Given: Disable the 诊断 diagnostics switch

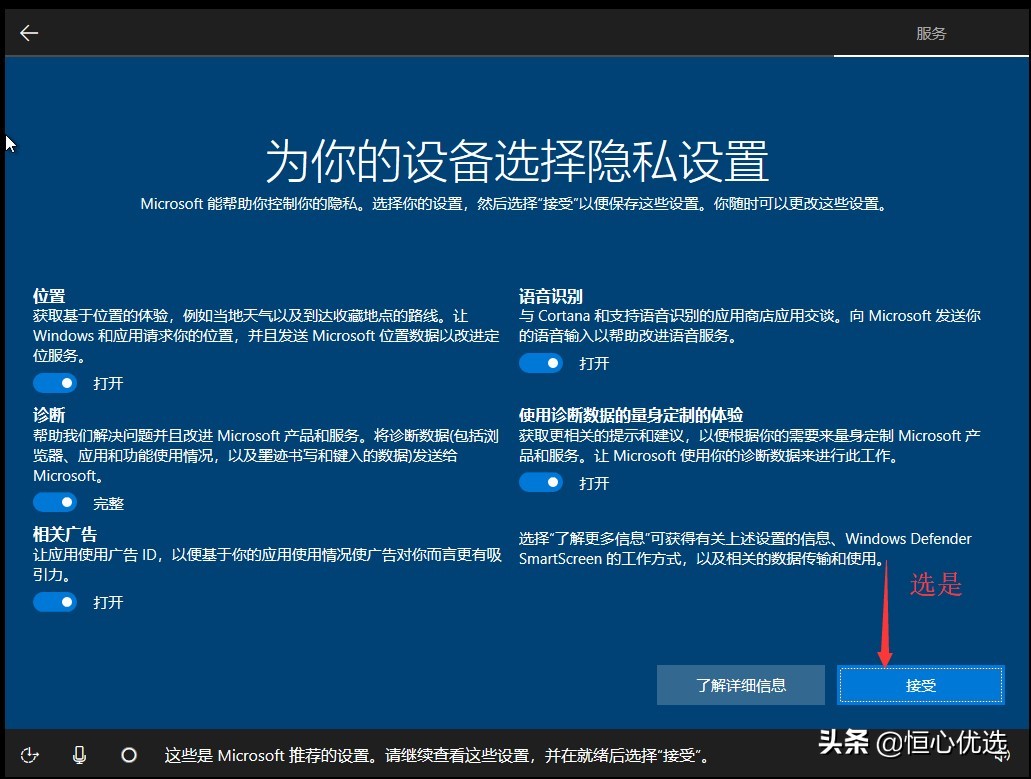Looking at the screenshot, I should pyautogui.click(x=55, y=502).
